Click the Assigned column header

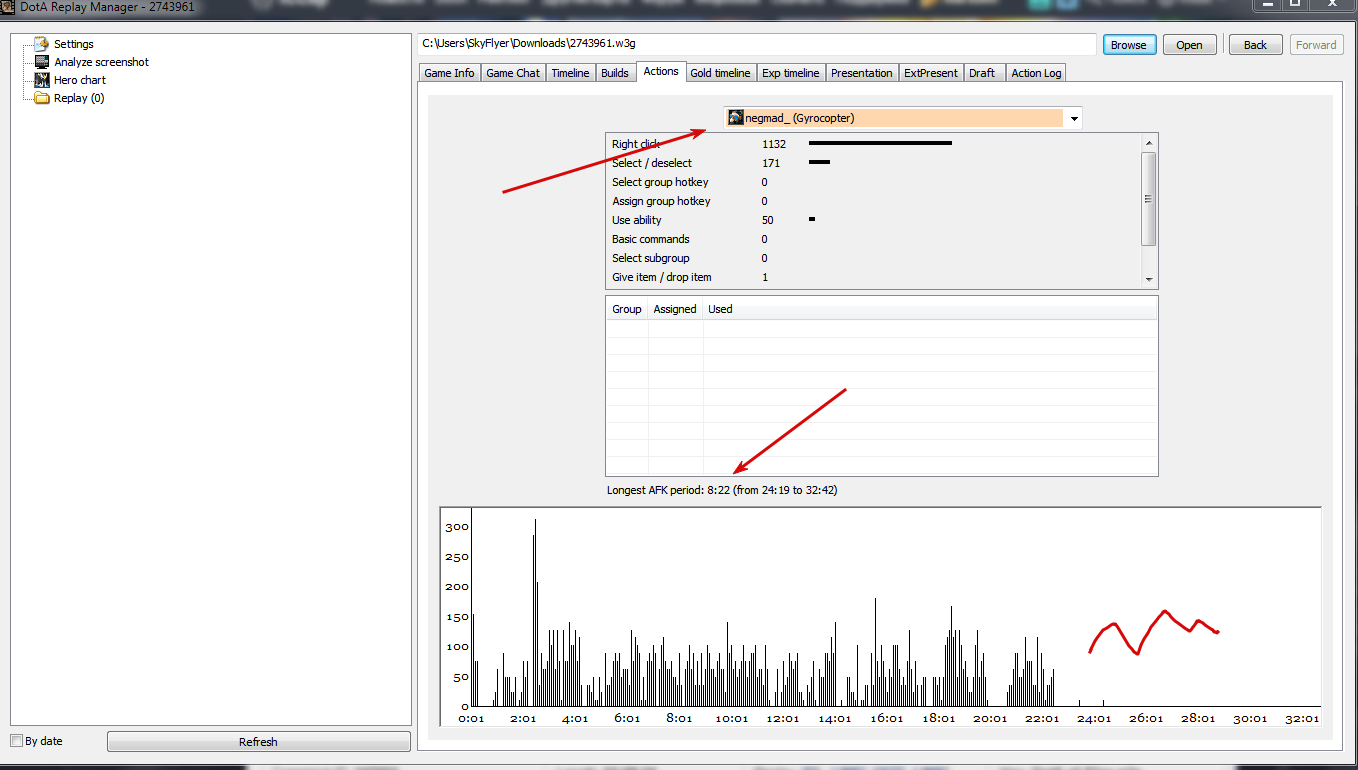tap(675, 309)
